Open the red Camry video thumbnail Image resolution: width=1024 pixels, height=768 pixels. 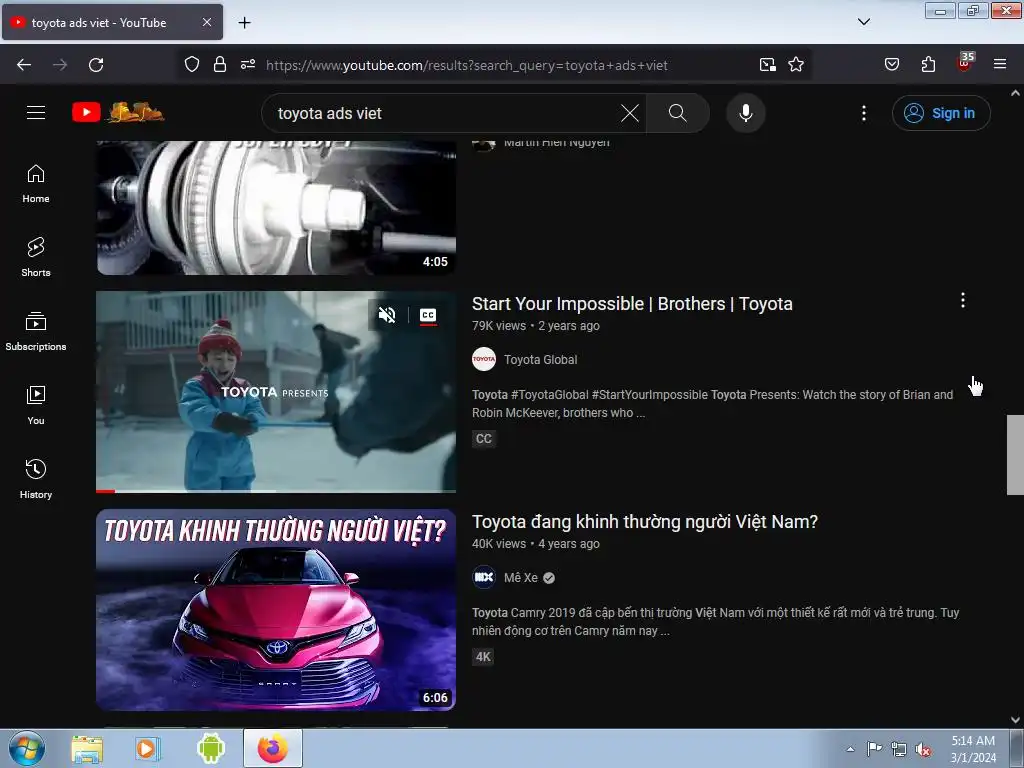tap(276, 610)
